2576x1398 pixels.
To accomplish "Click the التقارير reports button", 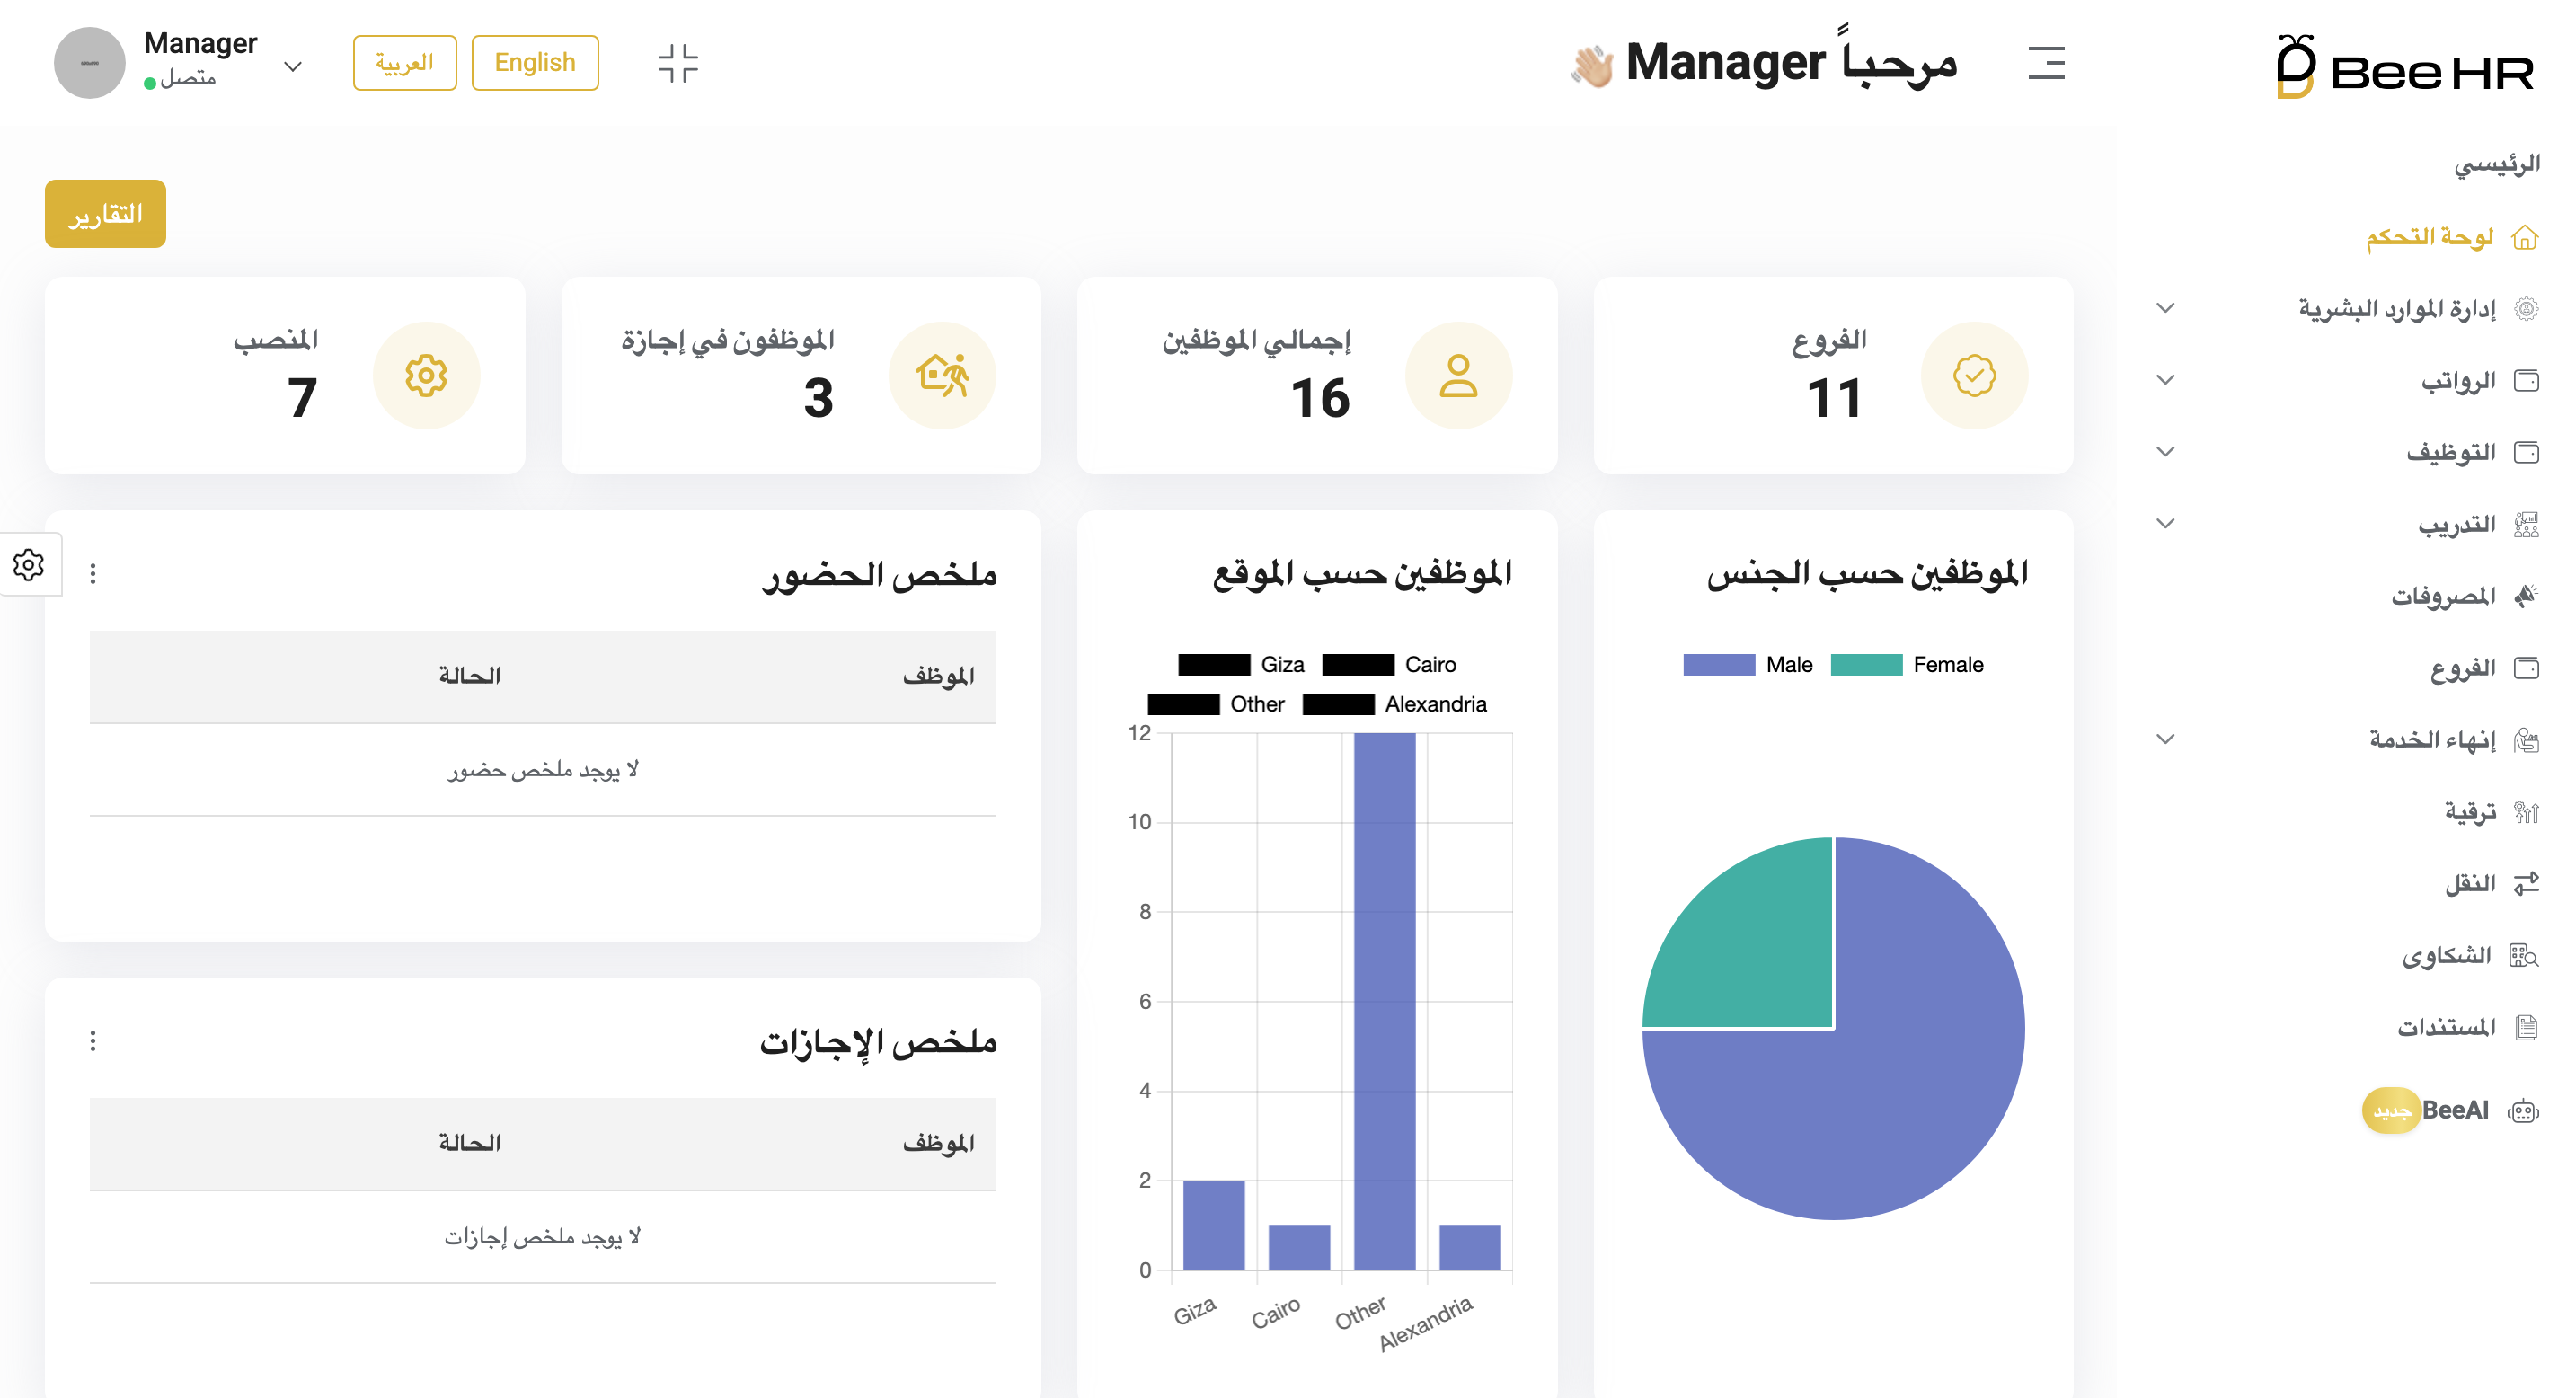I will coord(104,212).
